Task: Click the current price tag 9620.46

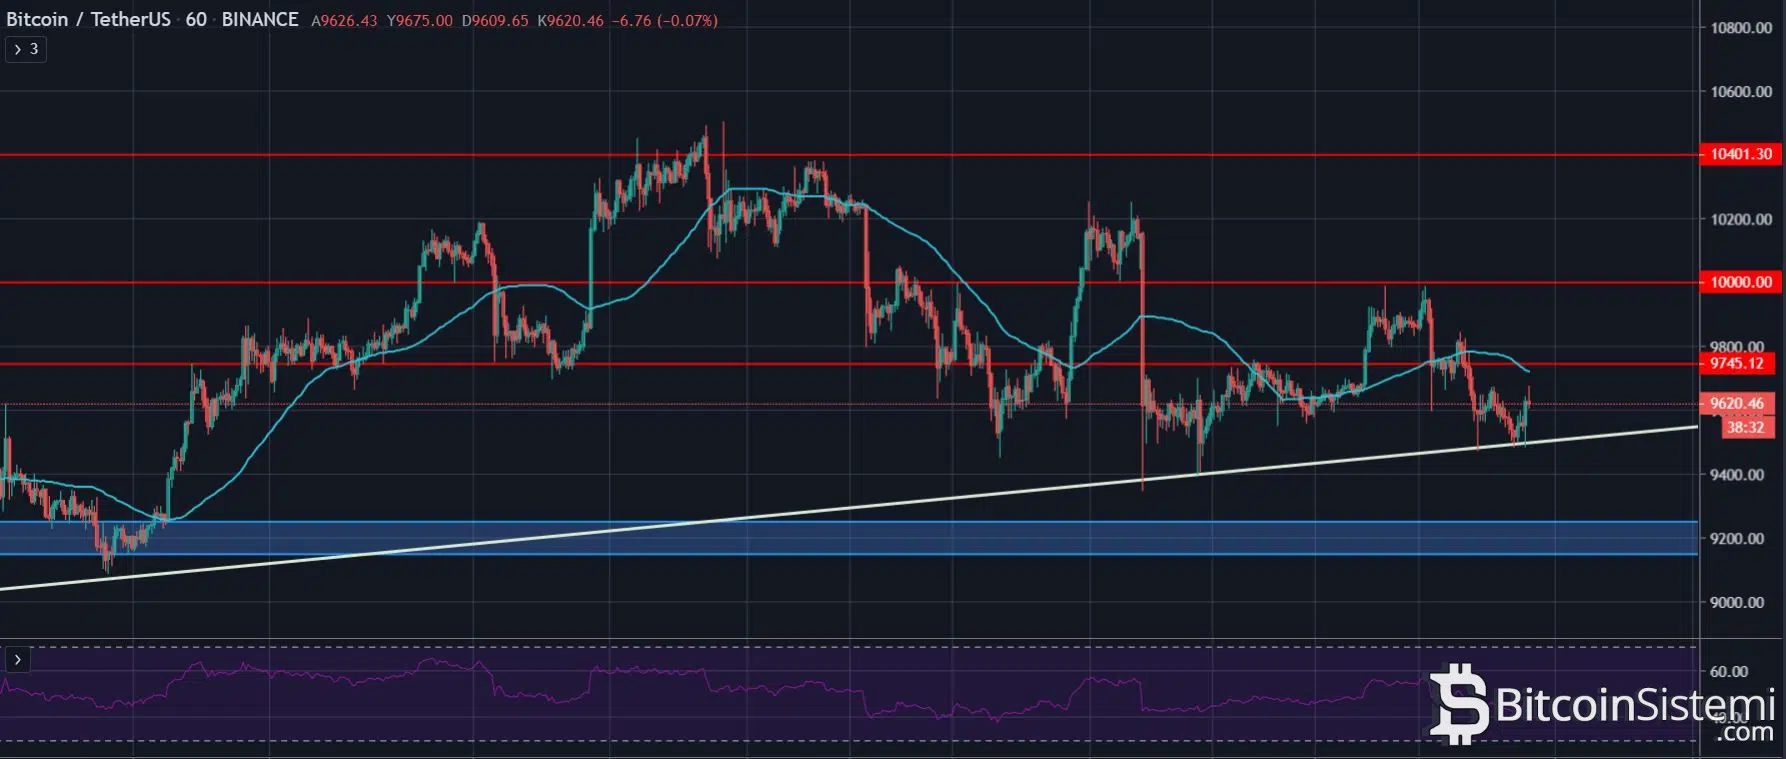Action: point(1736,404)
